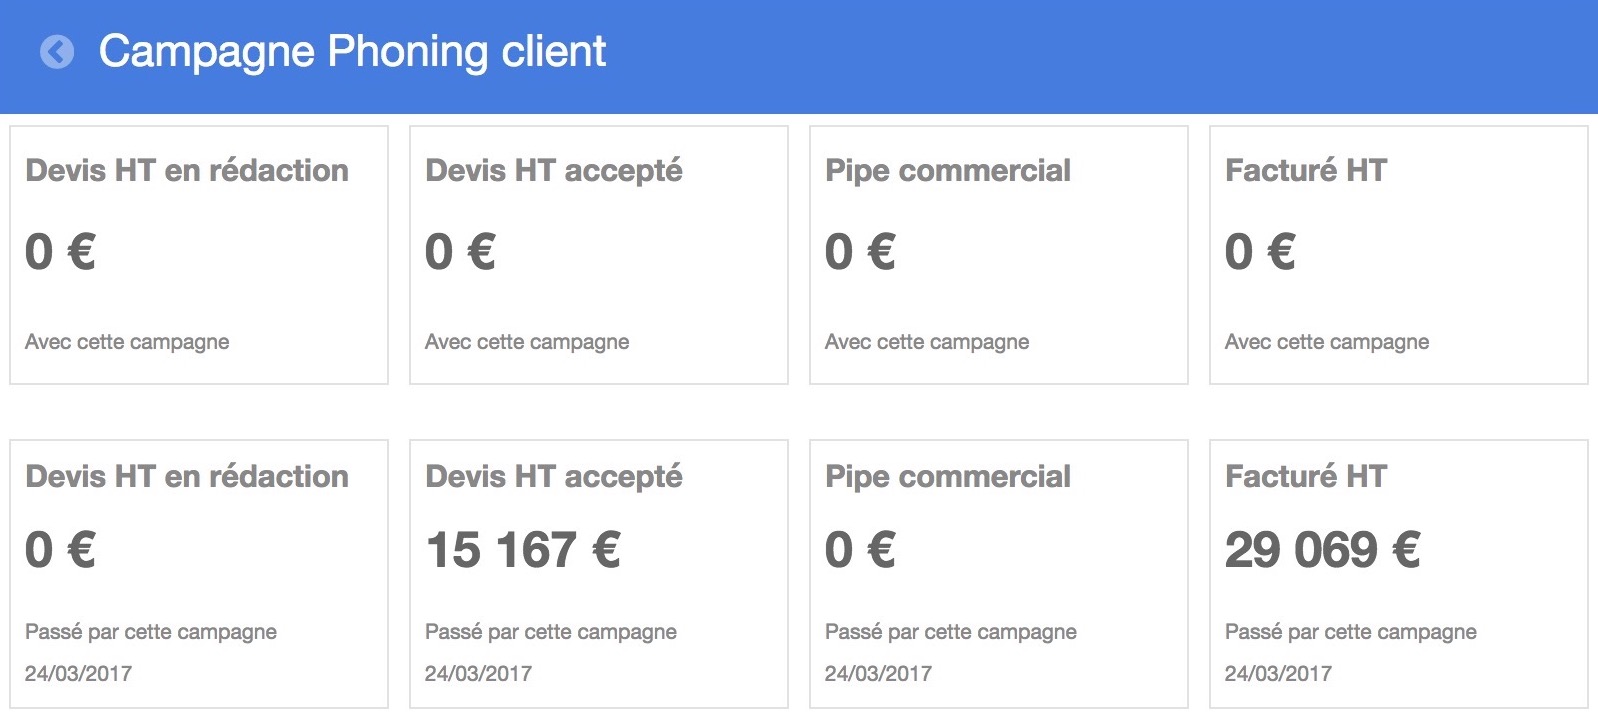1598x718 pixels.
Task: Click second-row Devis HT en rédaction title
Action: [x=187, y=476]
